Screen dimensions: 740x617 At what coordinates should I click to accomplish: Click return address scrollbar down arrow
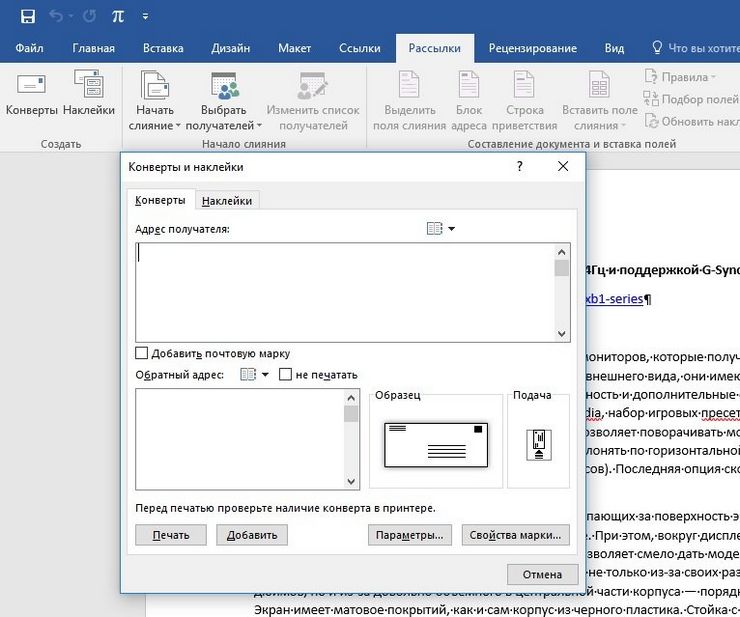tap(351, 482)
